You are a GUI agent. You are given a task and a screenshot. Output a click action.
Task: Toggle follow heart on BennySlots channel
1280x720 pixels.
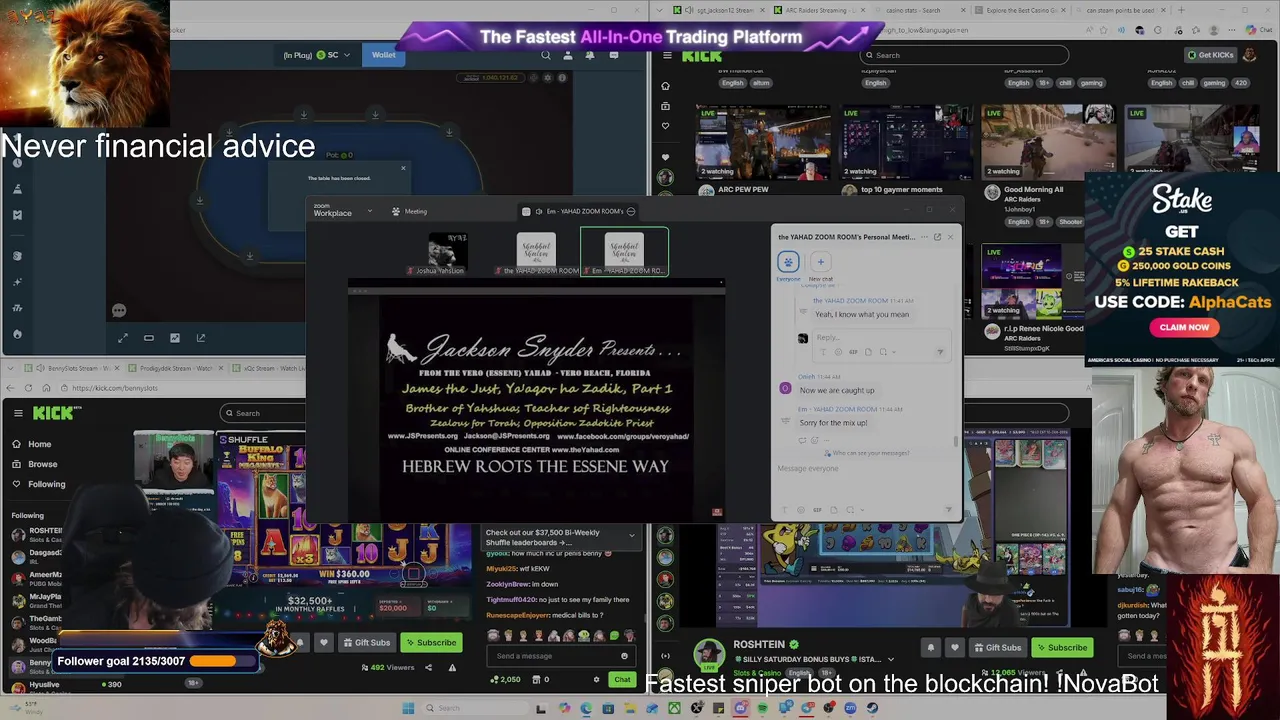click(x=324, y=643)
